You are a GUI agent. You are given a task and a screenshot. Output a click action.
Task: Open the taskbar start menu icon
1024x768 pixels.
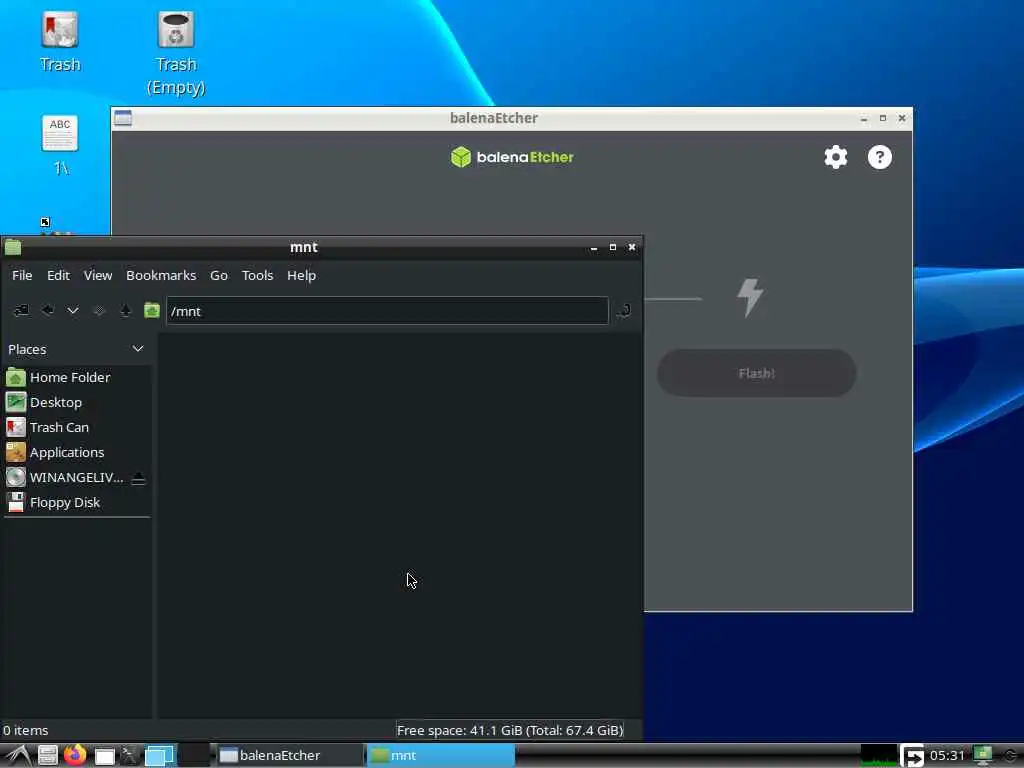[x=18, y=756]
